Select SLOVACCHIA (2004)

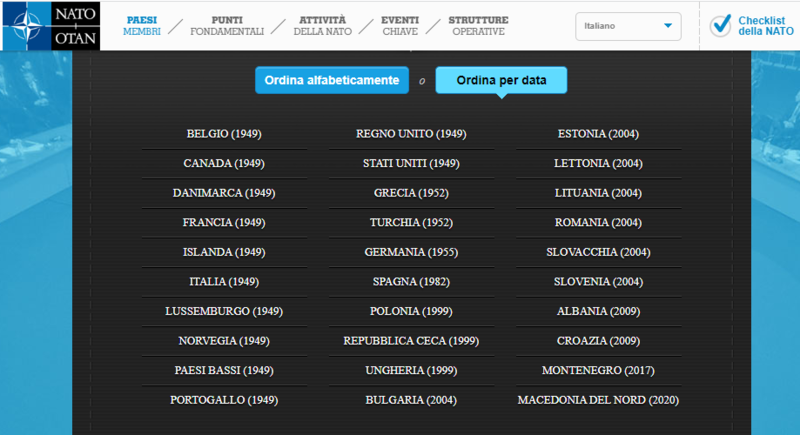point(598,252)
